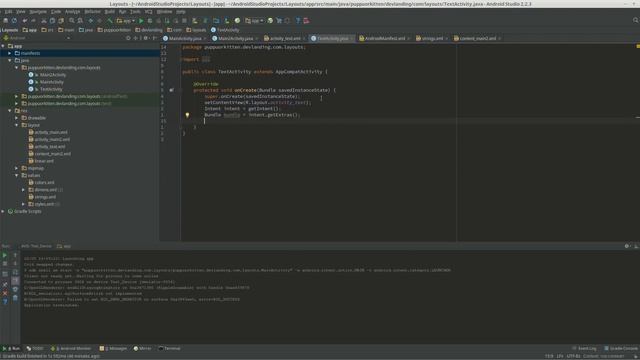Open the Navigate menu
The image size is (640, 360).
pyautogui.click(x=38, y=11)
